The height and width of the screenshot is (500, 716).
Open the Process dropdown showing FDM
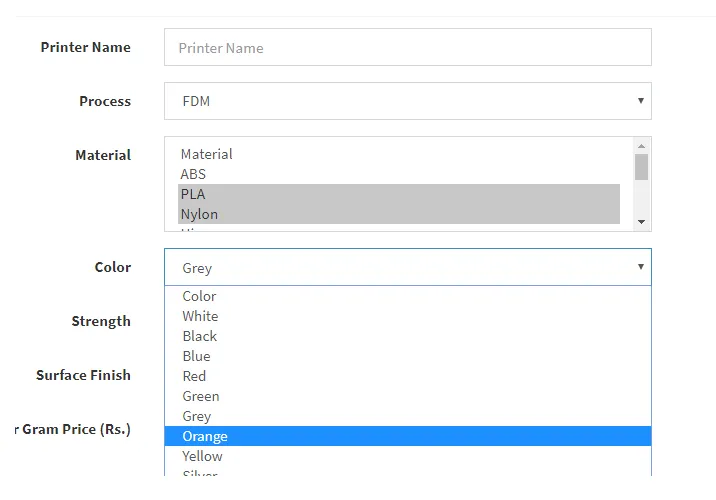pyautogui.click(x=407, y=101)
